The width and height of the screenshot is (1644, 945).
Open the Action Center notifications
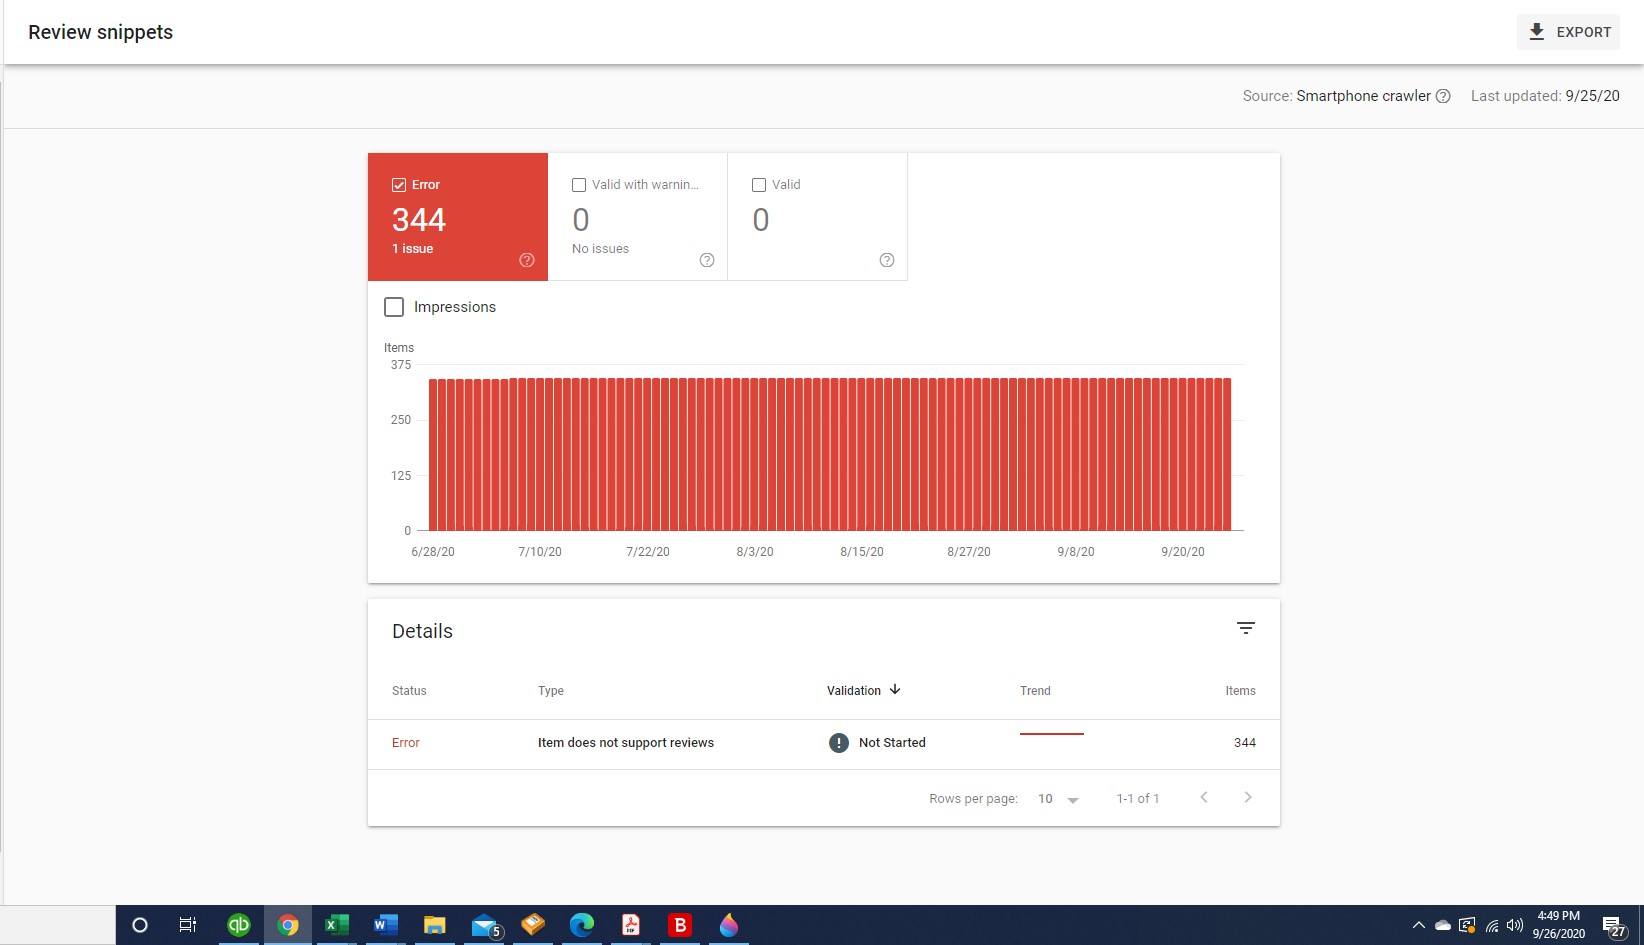click(x=1614, y=926)
